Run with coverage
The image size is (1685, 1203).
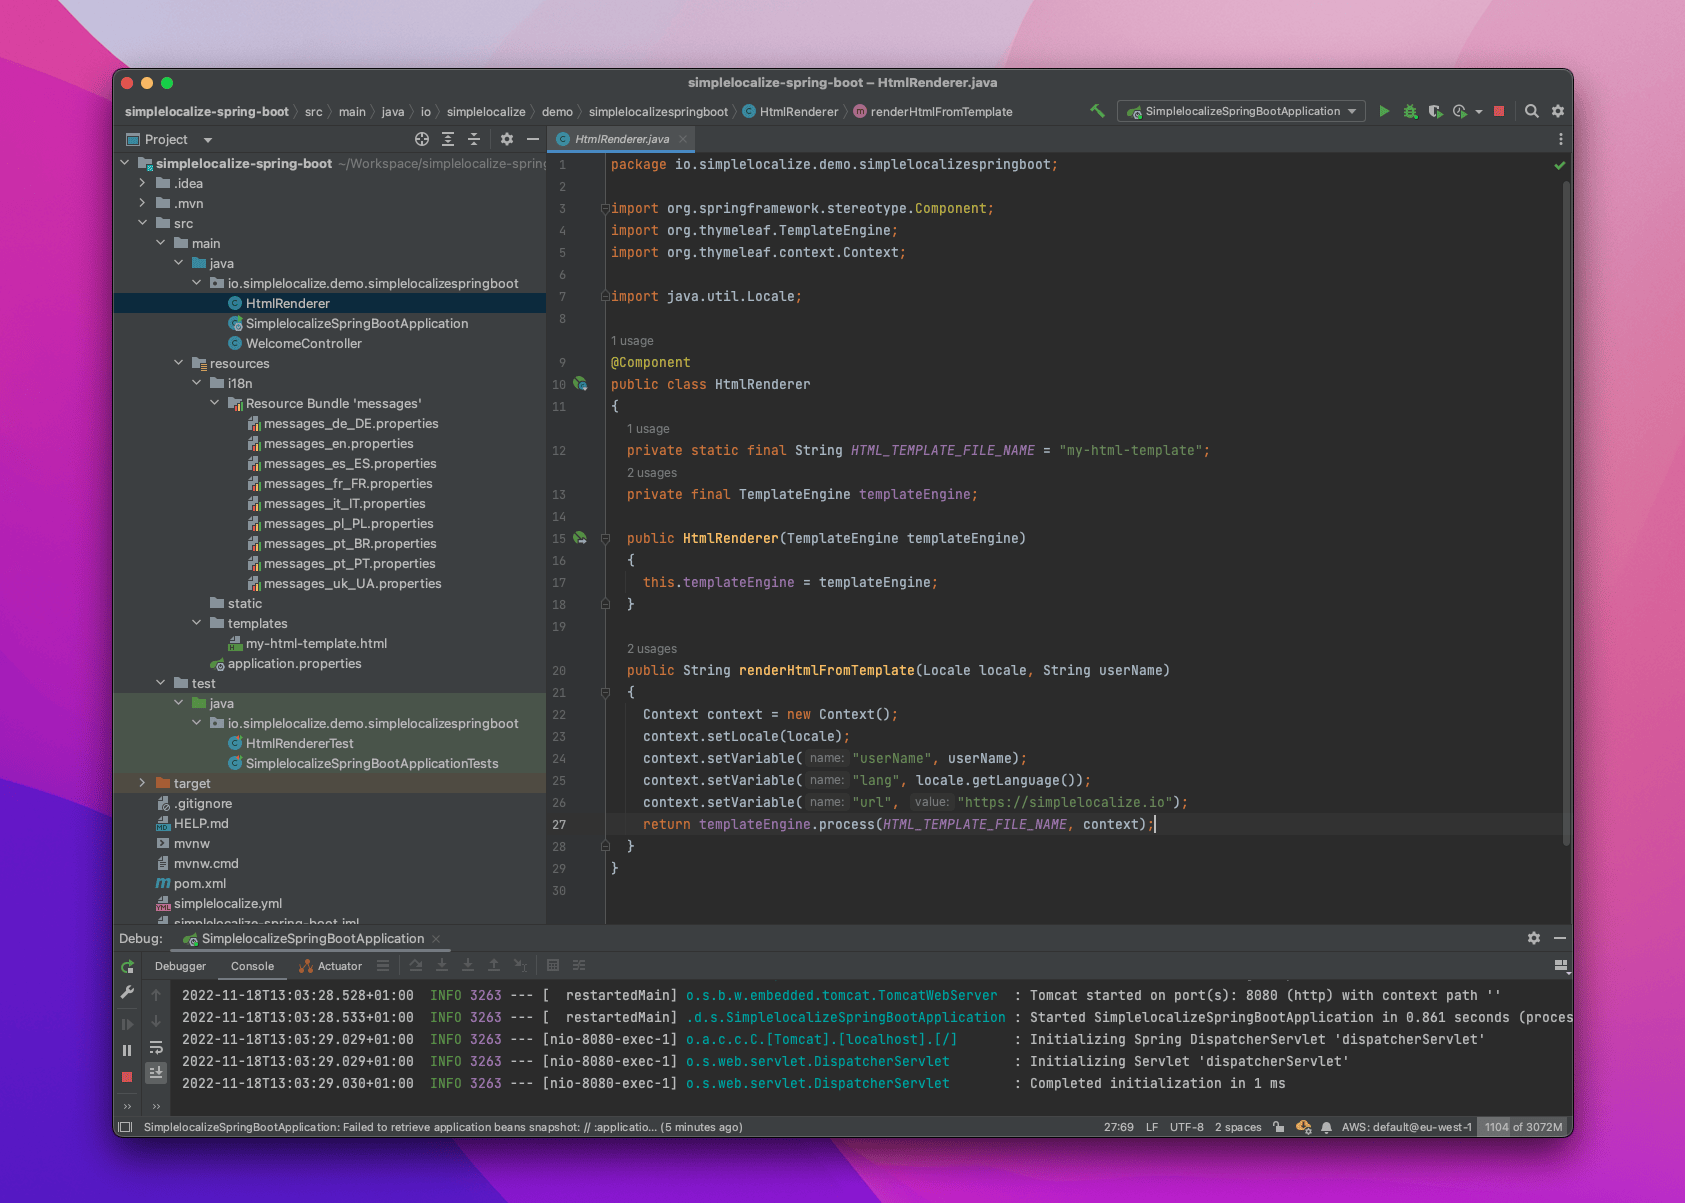(1437, 111)
